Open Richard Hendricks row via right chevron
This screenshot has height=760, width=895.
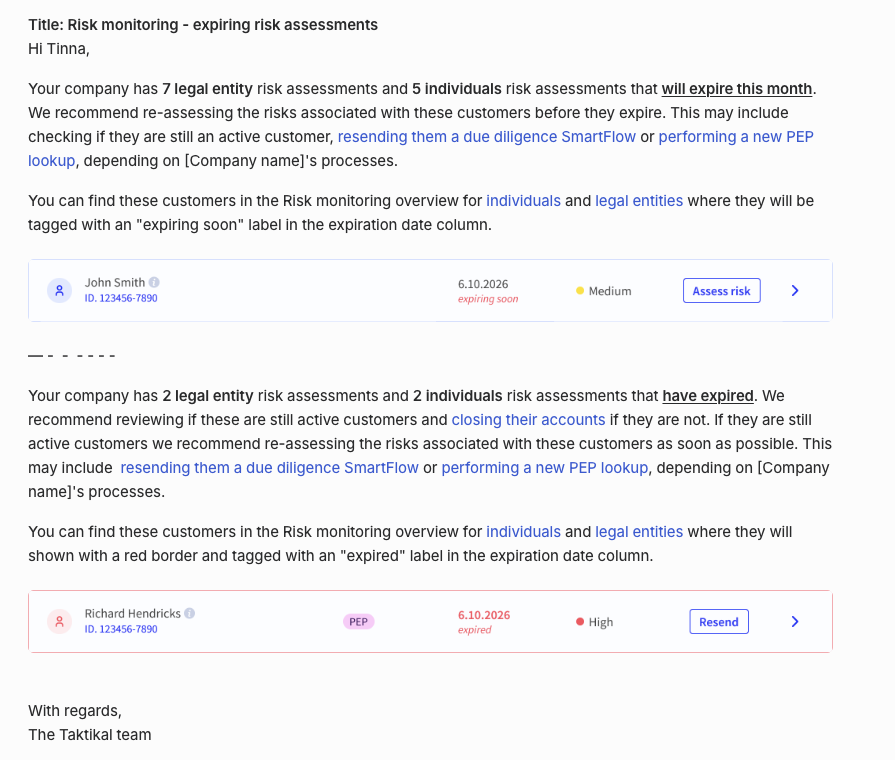click(795, 622)
